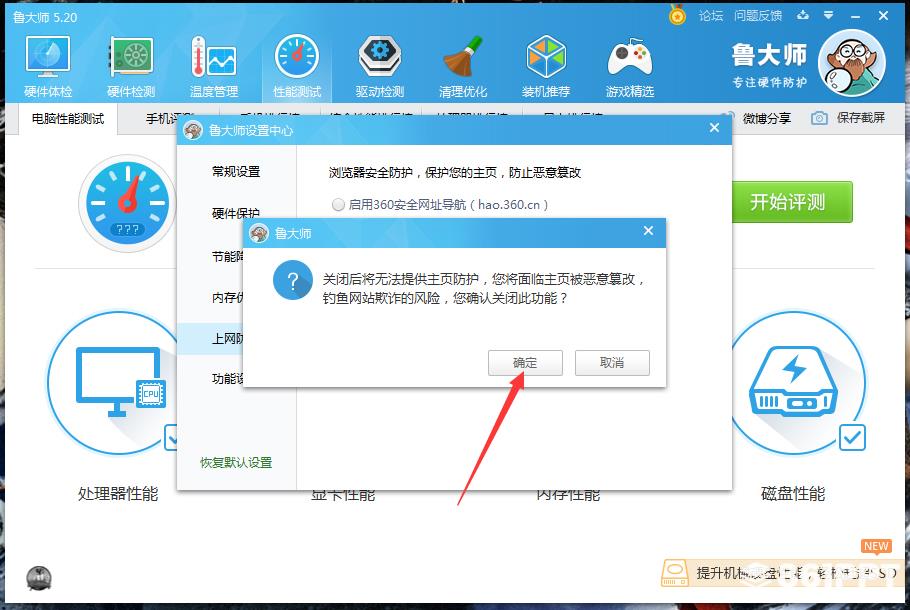Toggle the 磁盘性能 checkbox
This screenshot has width=910, height=610.
[x=852, y=438]
